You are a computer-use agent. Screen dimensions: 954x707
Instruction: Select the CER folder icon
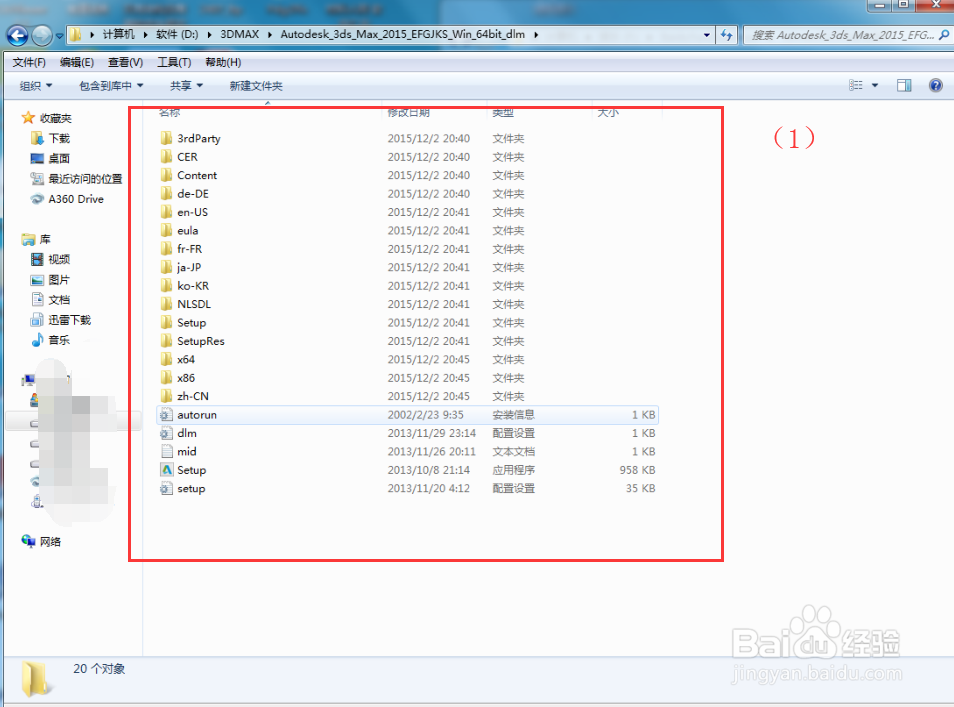(166, 156)
